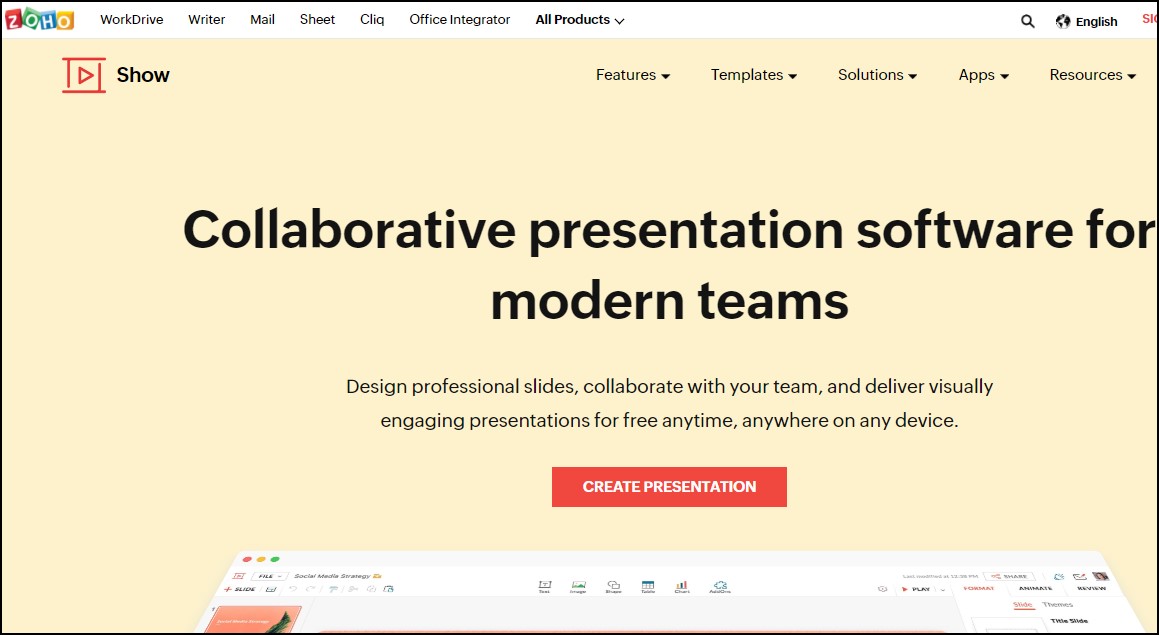Select the Image tool in the preview toolbar
This screenshot has width=1159, height=635.
click(578, 587)
